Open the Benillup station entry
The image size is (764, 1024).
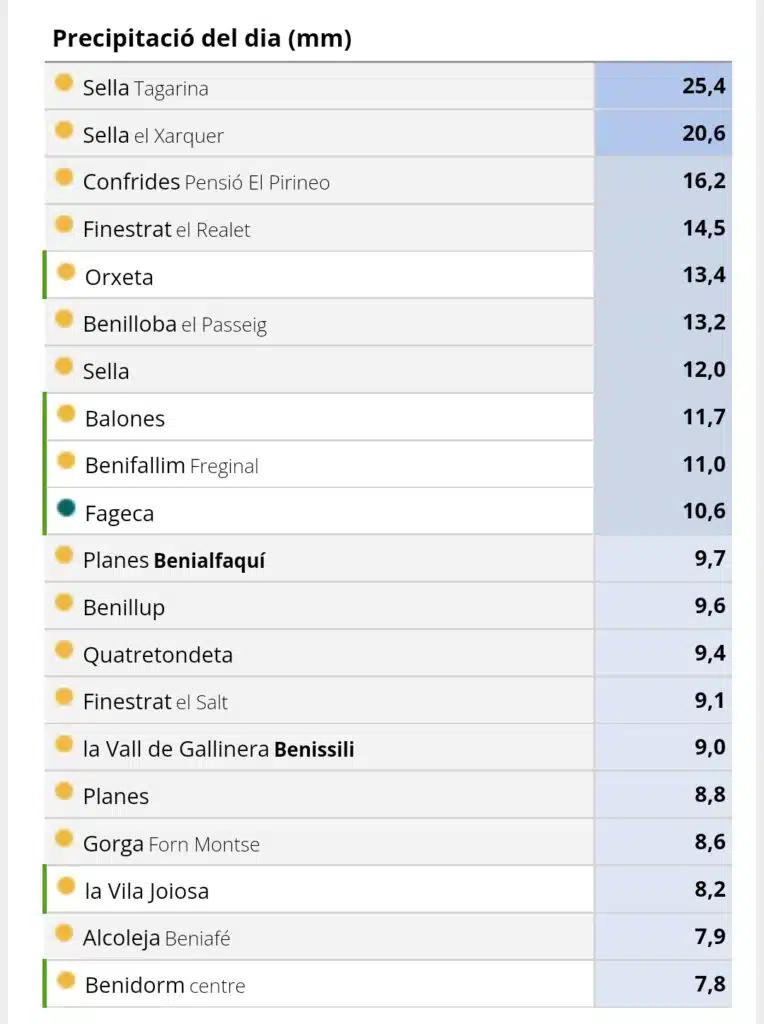[124, 607]
